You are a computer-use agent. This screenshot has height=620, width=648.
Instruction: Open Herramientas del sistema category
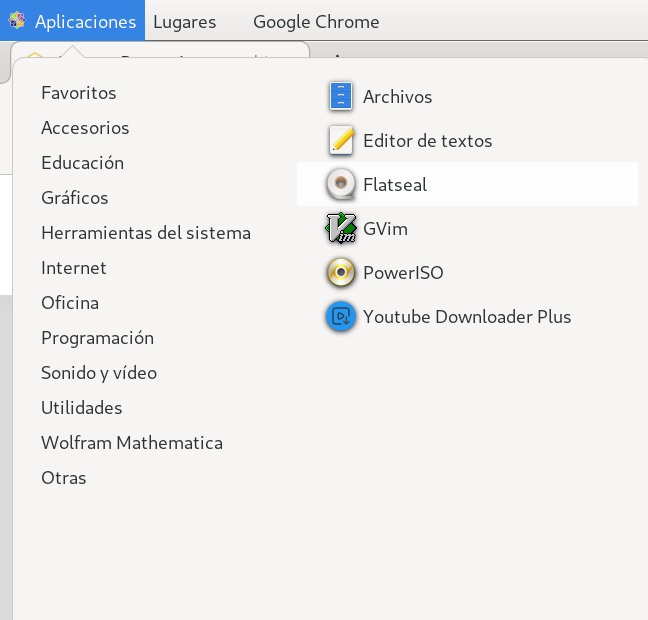[x=146, y=233]
